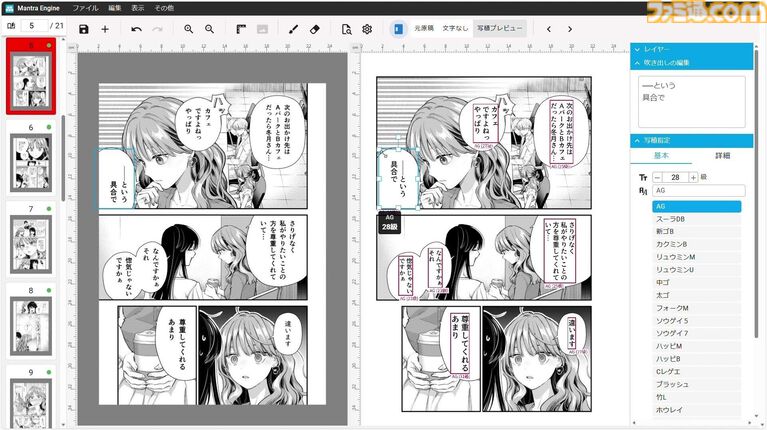Open page 7 thumbnail
Viewport: 767px width, 430px height.
click(31, 245)
